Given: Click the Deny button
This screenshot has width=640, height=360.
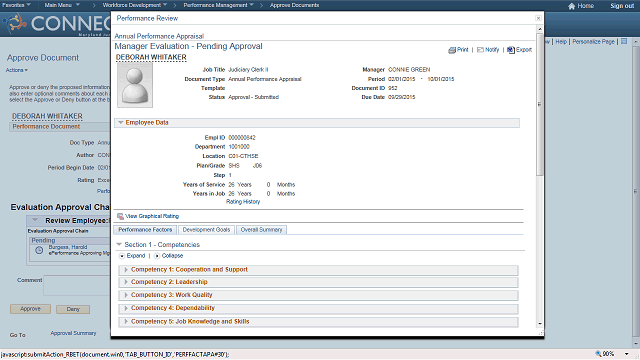Looking at the screenshot, I should coord(73,309).
